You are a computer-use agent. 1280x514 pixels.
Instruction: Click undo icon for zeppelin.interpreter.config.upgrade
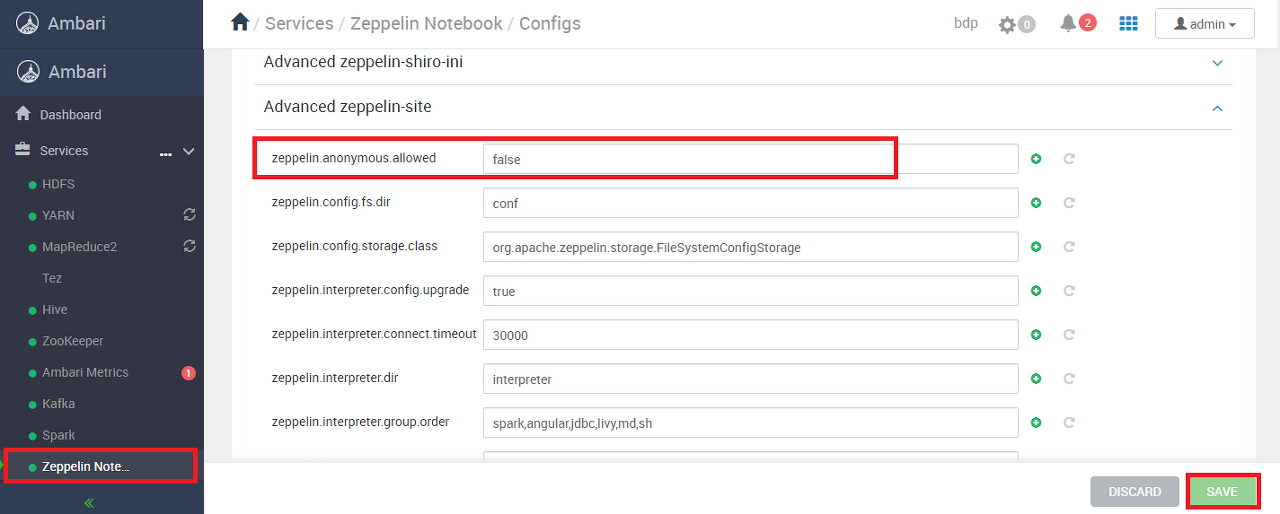[1069, 291]
